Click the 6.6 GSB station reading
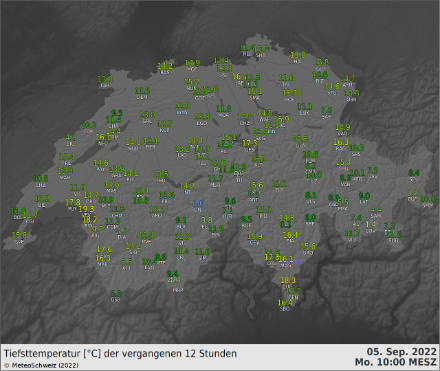 (x=116, y=293)
